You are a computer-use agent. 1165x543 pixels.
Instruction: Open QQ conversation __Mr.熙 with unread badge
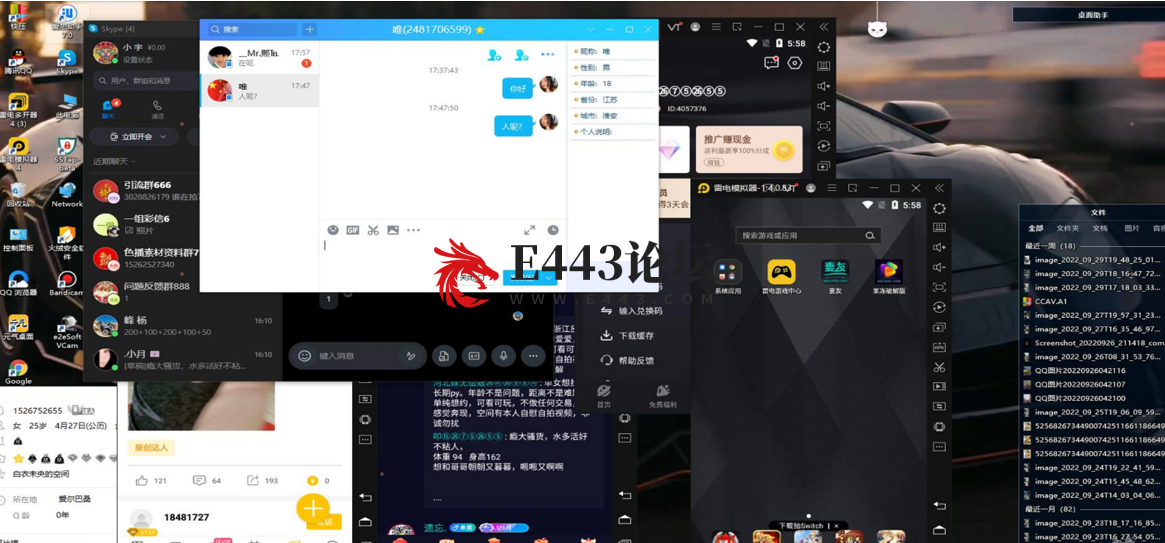click(259, 57)
